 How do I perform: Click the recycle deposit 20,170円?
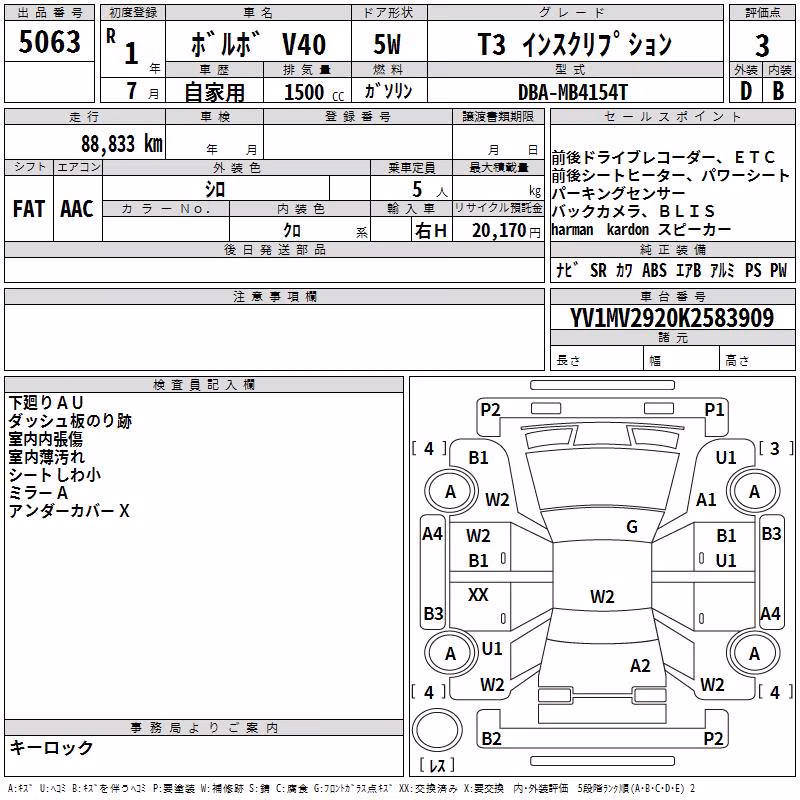[x=507, y=231]
